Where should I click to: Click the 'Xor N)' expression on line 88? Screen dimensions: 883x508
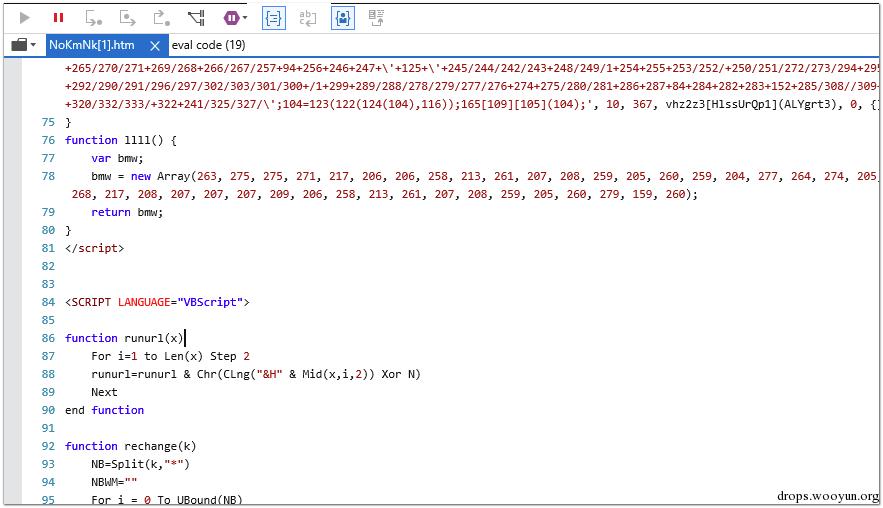pyautogui.click(x=401, y=374)
